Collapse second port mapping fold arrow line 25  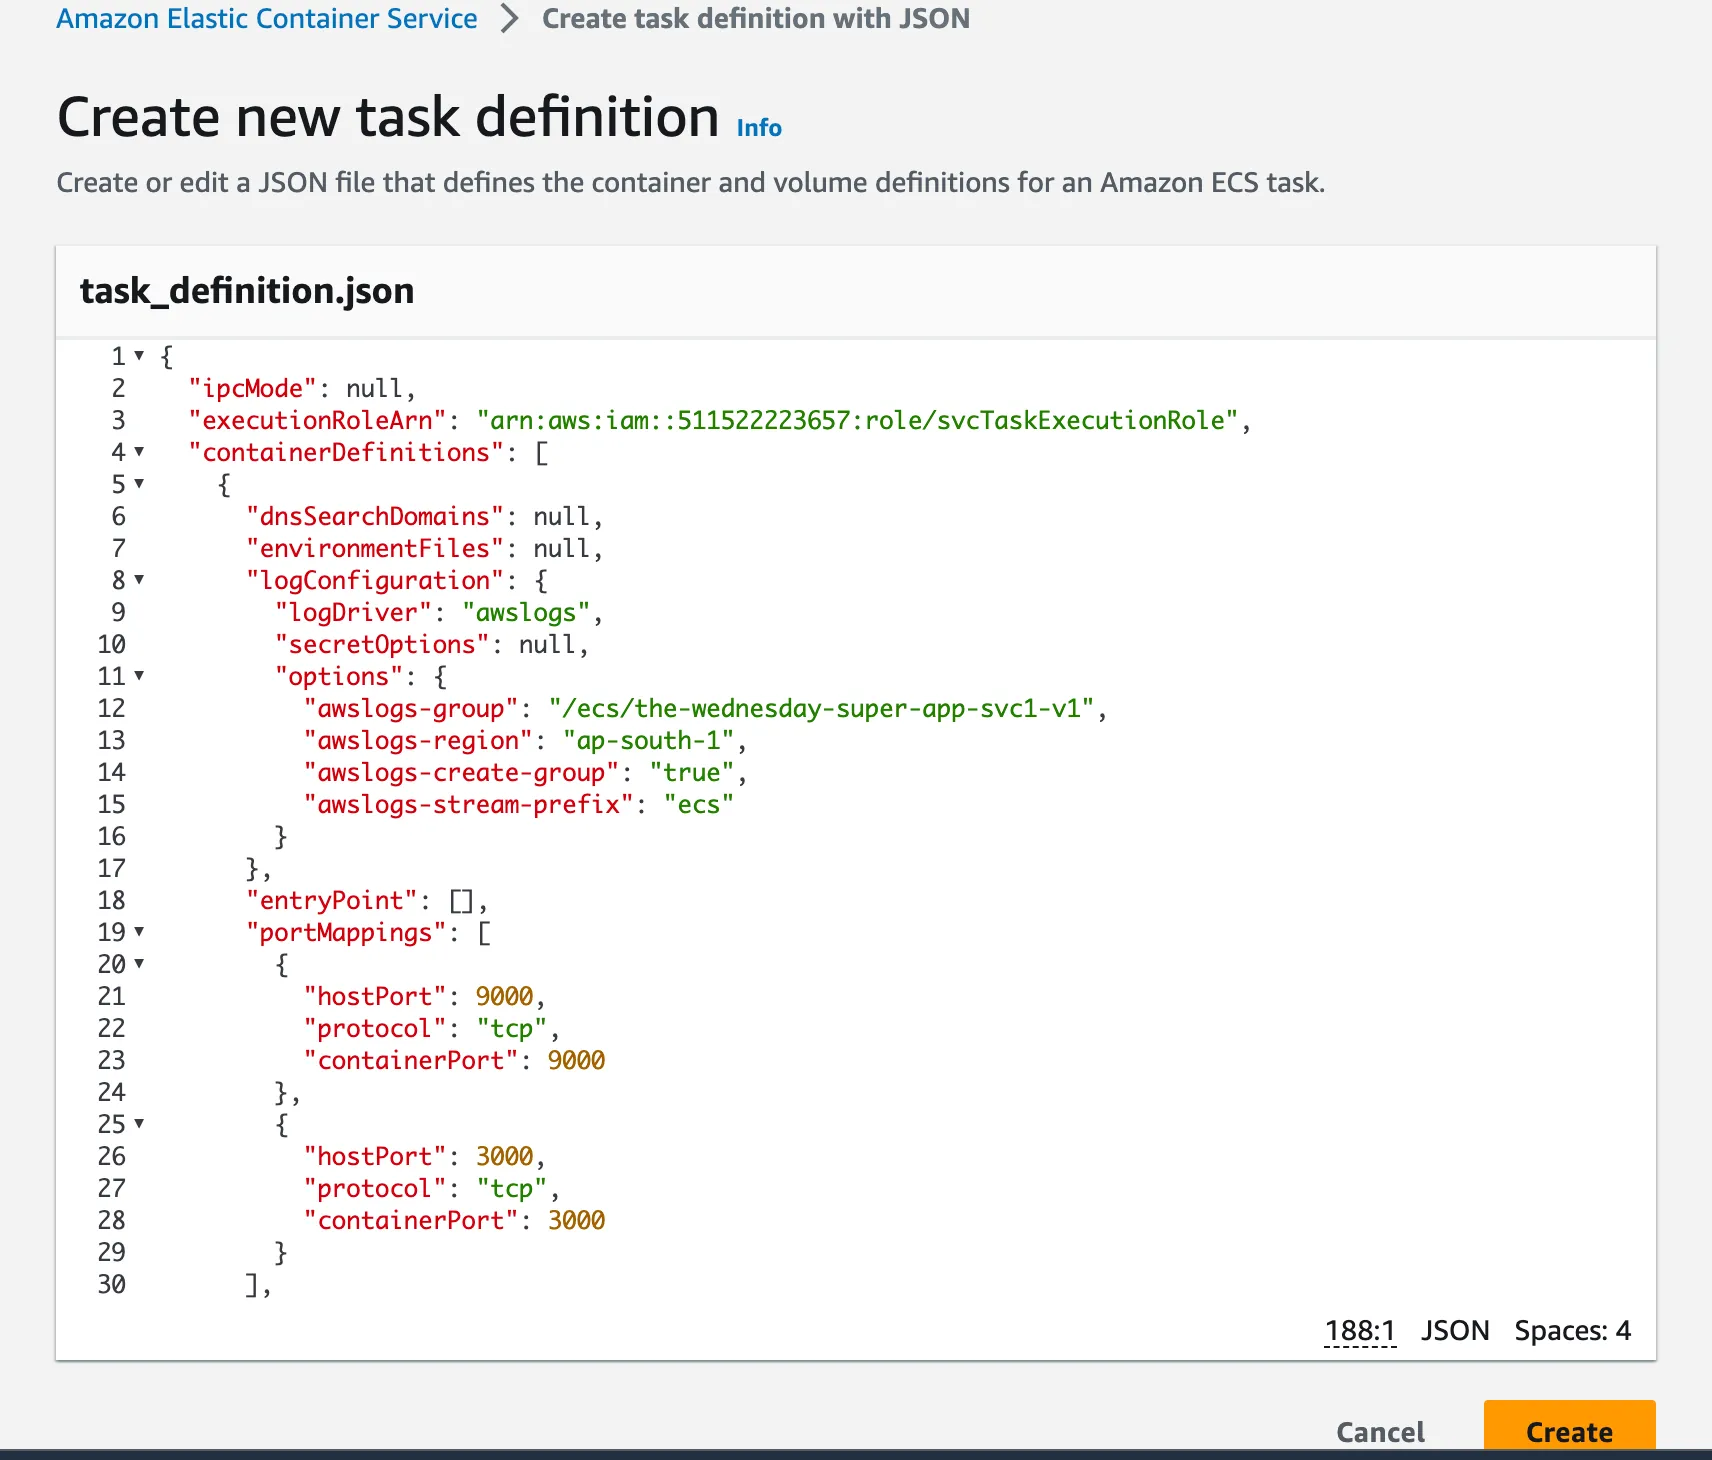139,1124
